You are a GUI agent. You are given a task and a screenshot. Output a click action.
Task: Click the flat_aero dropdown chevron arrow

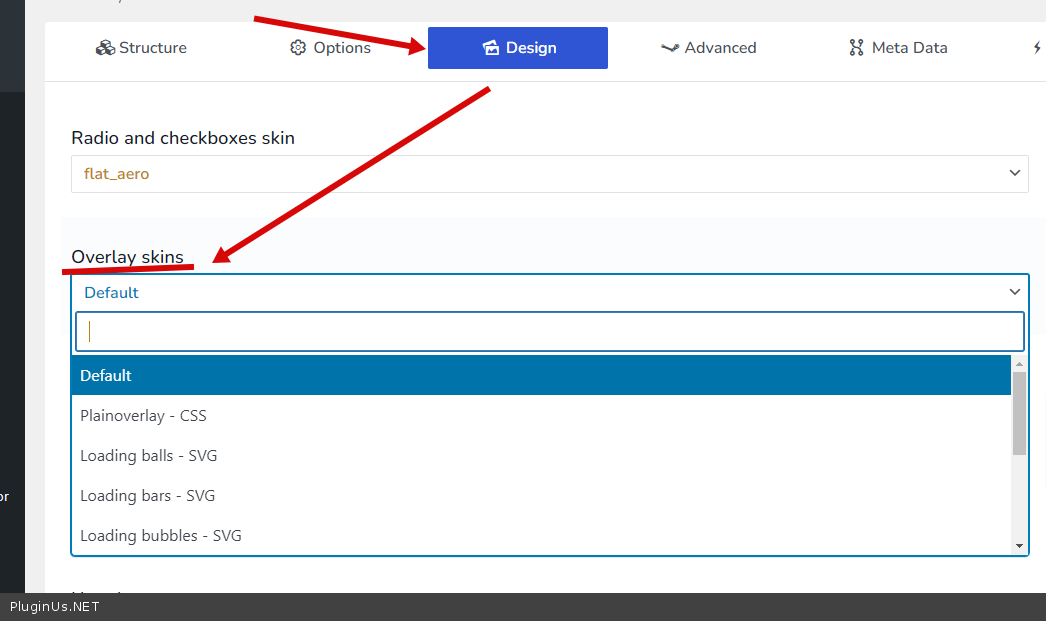(x=1015, y=174)
